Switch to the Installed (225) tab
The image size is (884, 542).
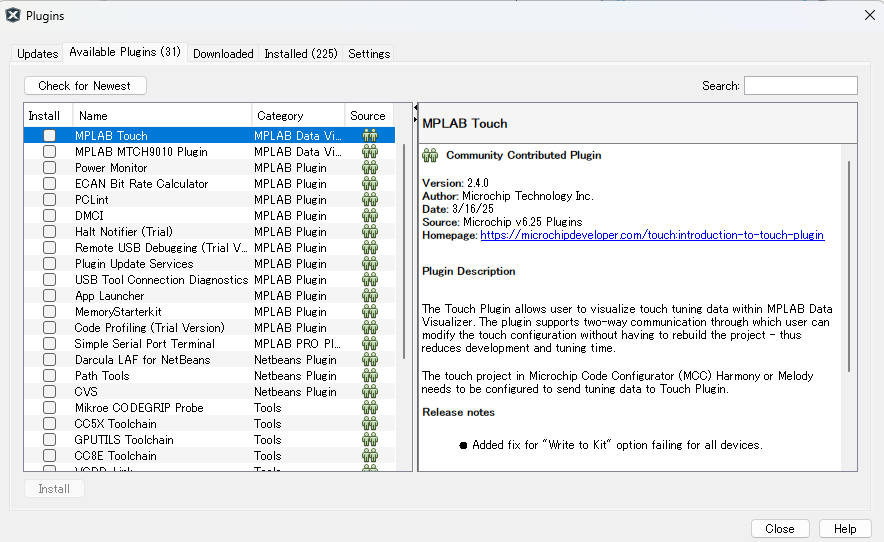[x=300, y=53]
